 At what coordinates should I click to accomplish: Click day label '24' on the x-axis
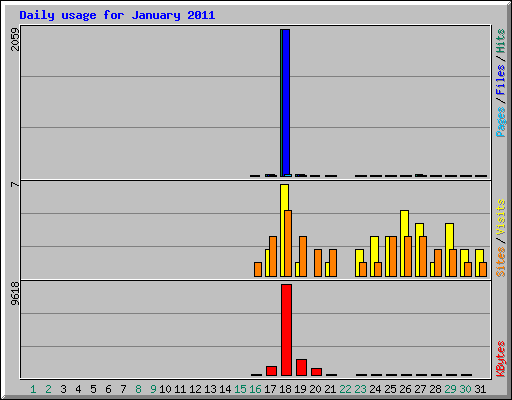click(375, 389)
